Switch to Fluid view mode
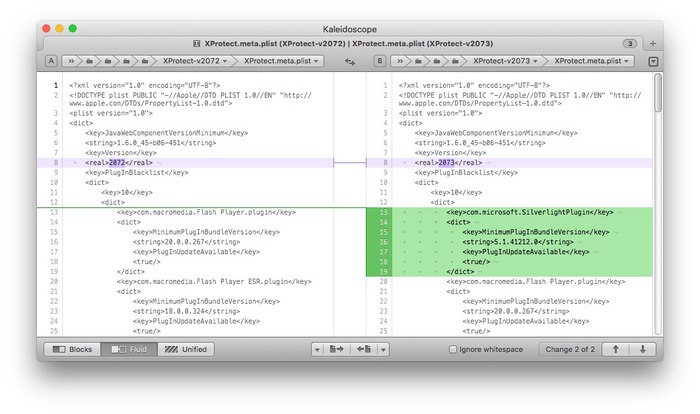The height and width of the screenshot is (414, 700). [129, 349]
